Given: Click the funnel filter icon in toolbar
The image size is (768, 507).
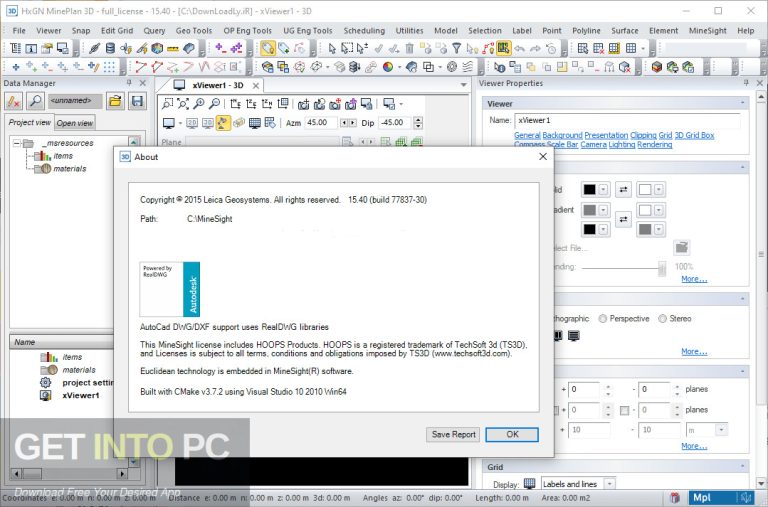Looking at the screenshot, I should pyautogui.click(x=456, y=48).
